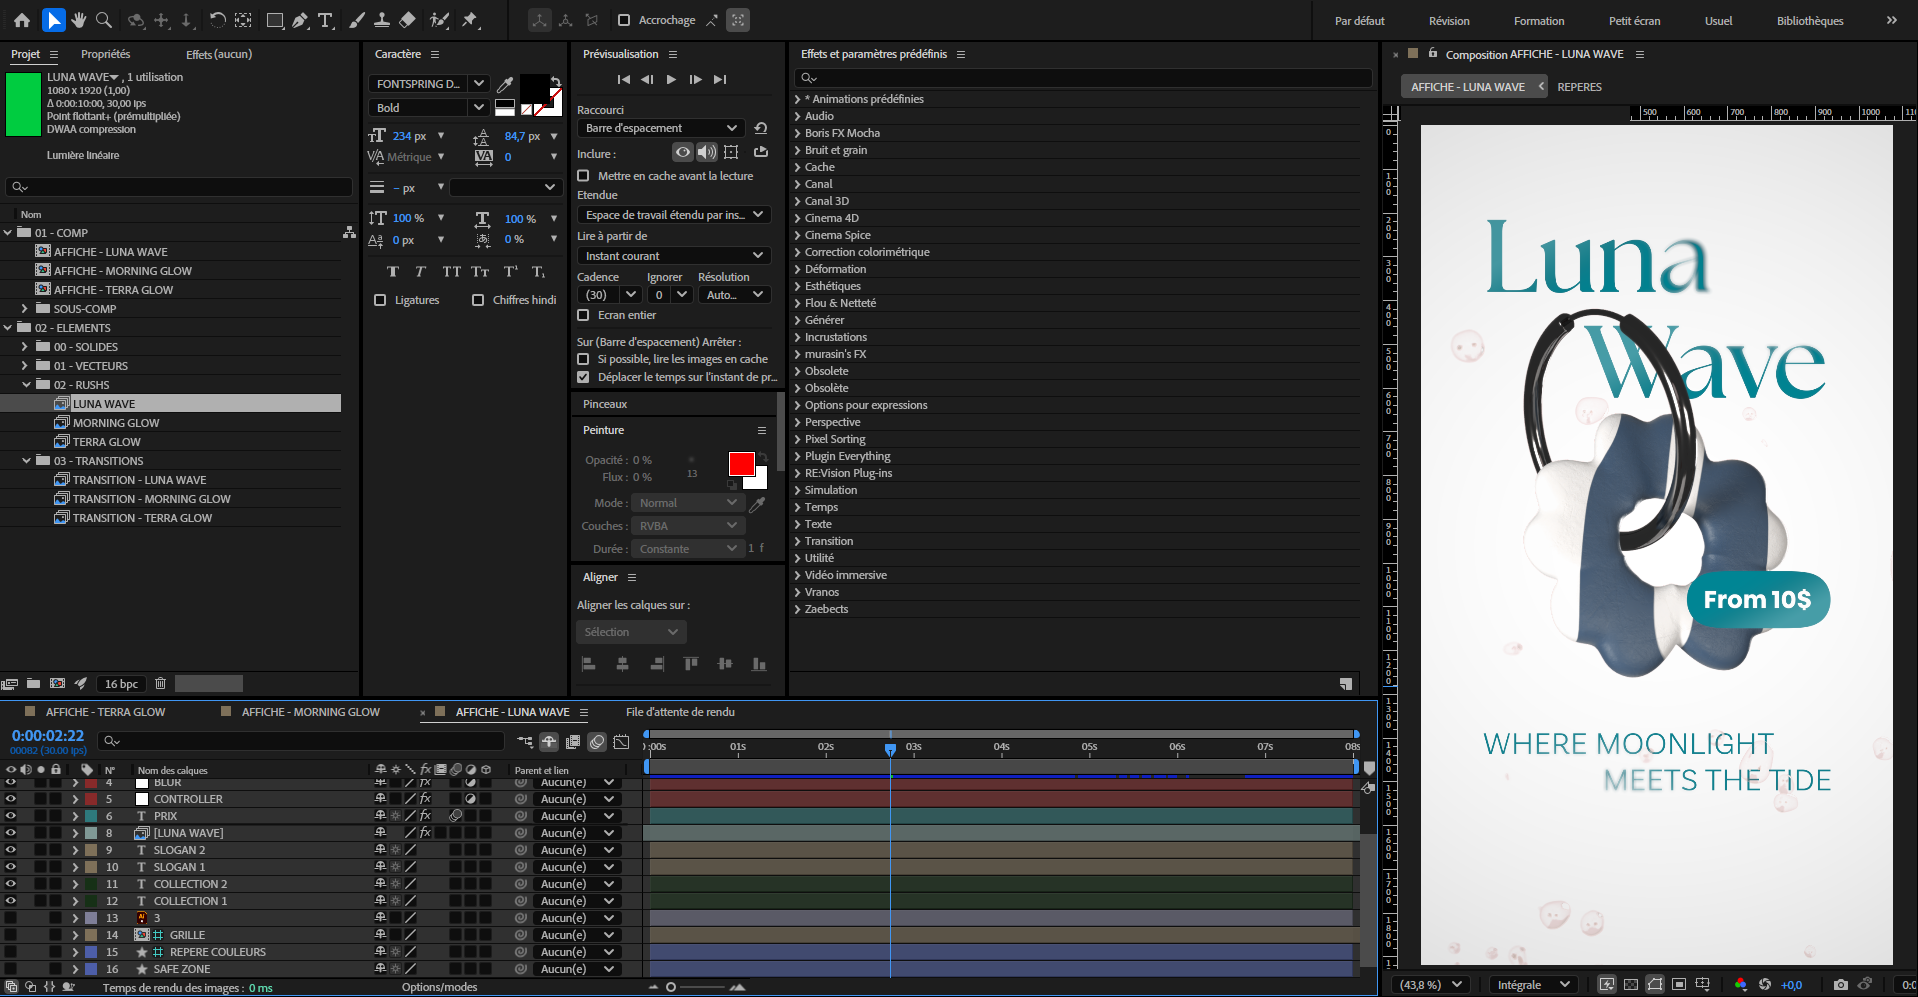
Task: Switch to the Révision workspace
Action: [1449, 21]
